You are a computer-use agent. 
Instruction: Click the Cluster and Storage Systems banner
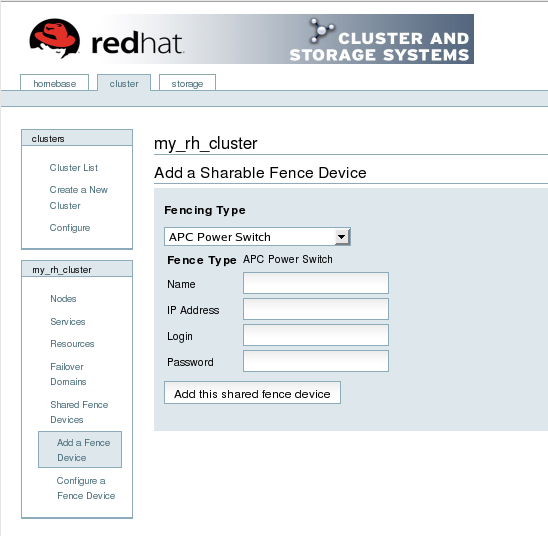pos(379,39)
